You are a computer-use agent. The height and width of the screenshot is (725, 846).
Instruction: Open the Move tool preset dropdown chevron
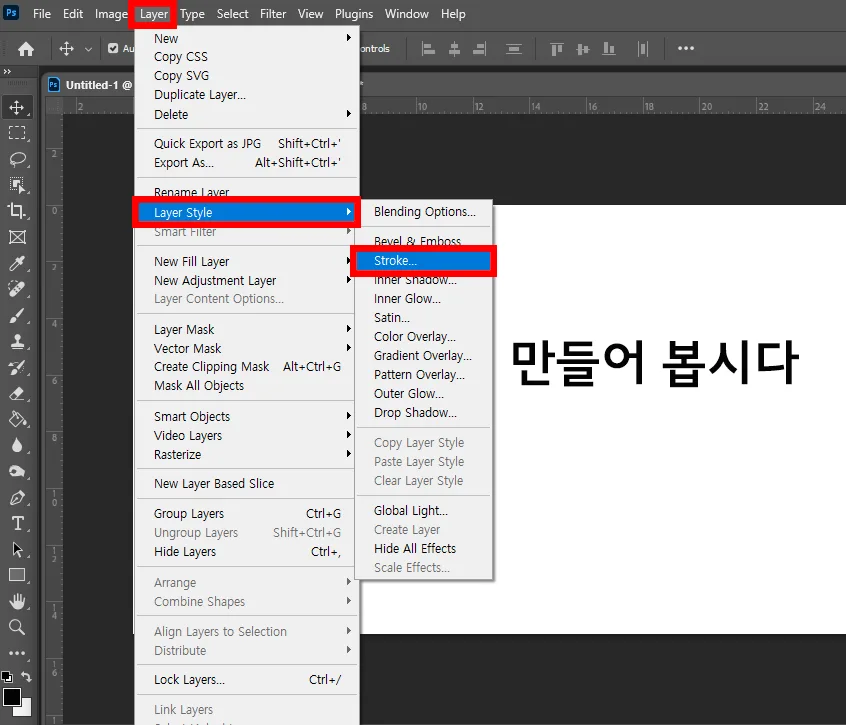[90, 48]
